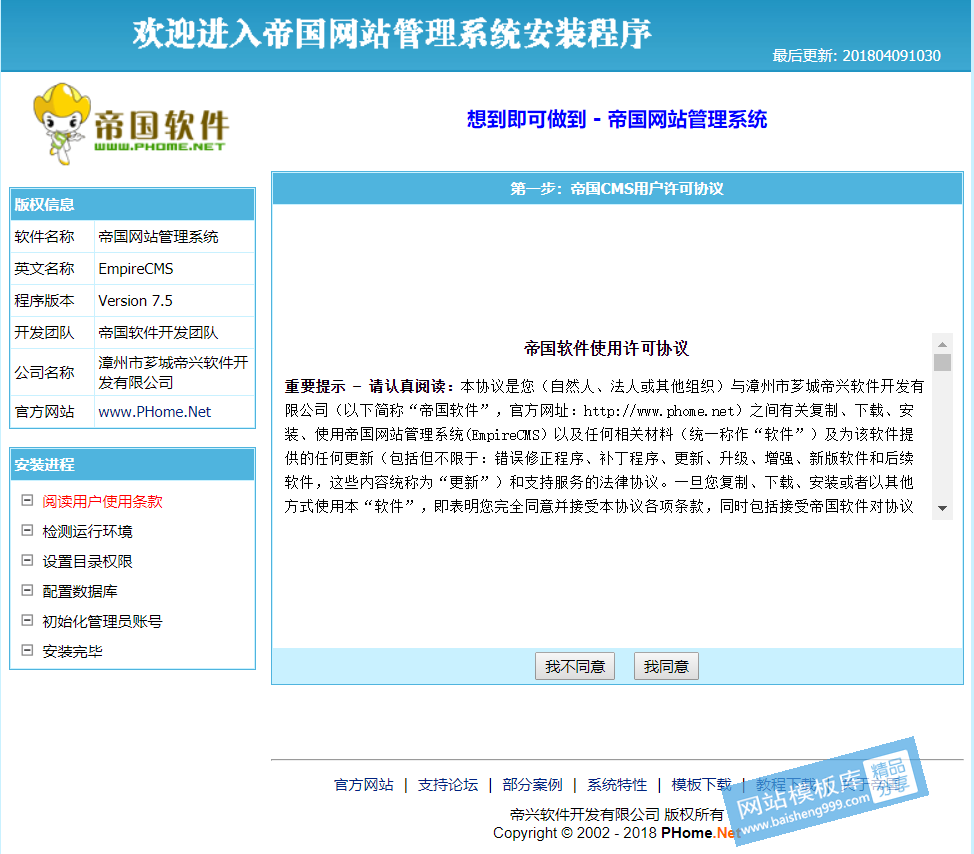Click the 开发团队 label cell
Screen dimensions: 974x854
pos(52,332)
